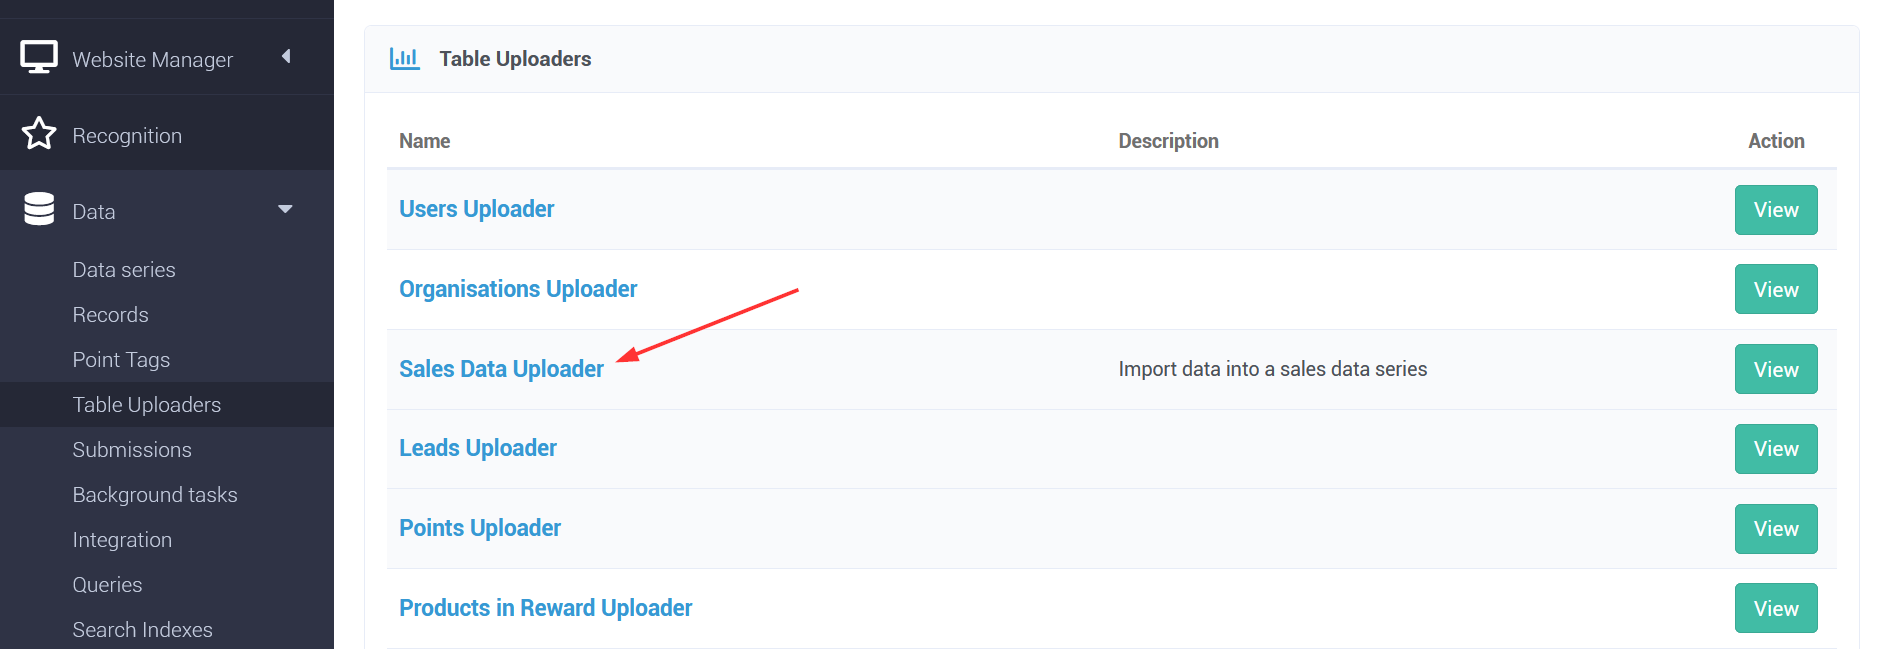The image size is (1881, 649).
Task: Click the Data database icon
Action: click(39, 209)
